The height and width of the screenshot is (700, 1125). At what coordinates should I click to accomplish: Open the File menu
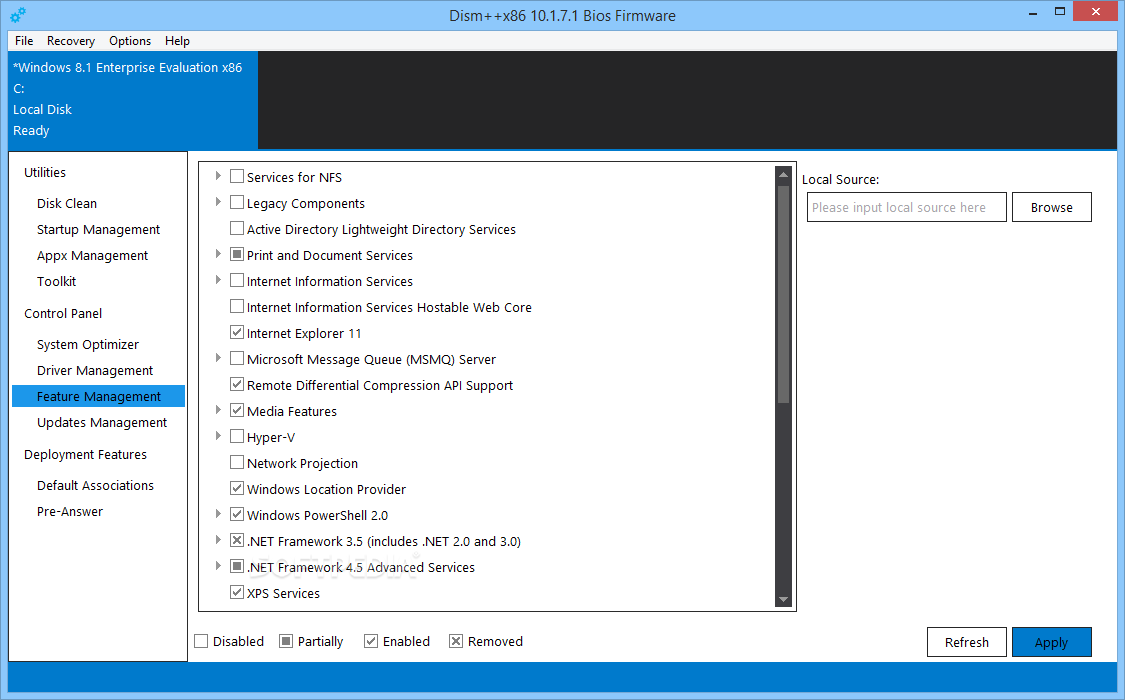click(x=24, y=41)
